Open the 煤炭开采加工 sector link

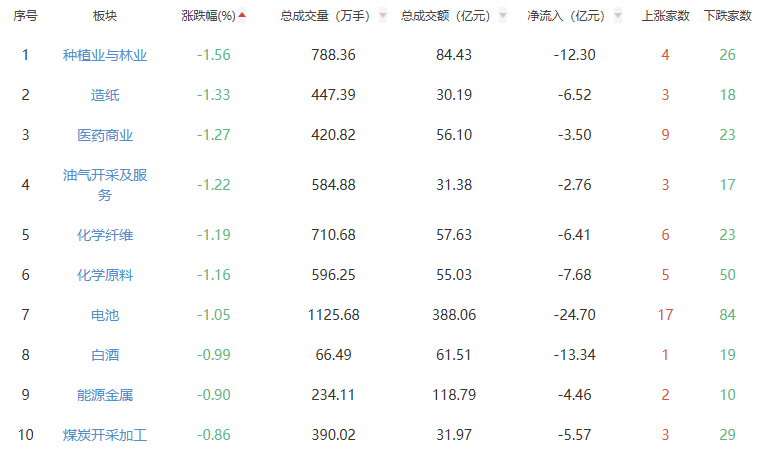(x=105, y=435)
